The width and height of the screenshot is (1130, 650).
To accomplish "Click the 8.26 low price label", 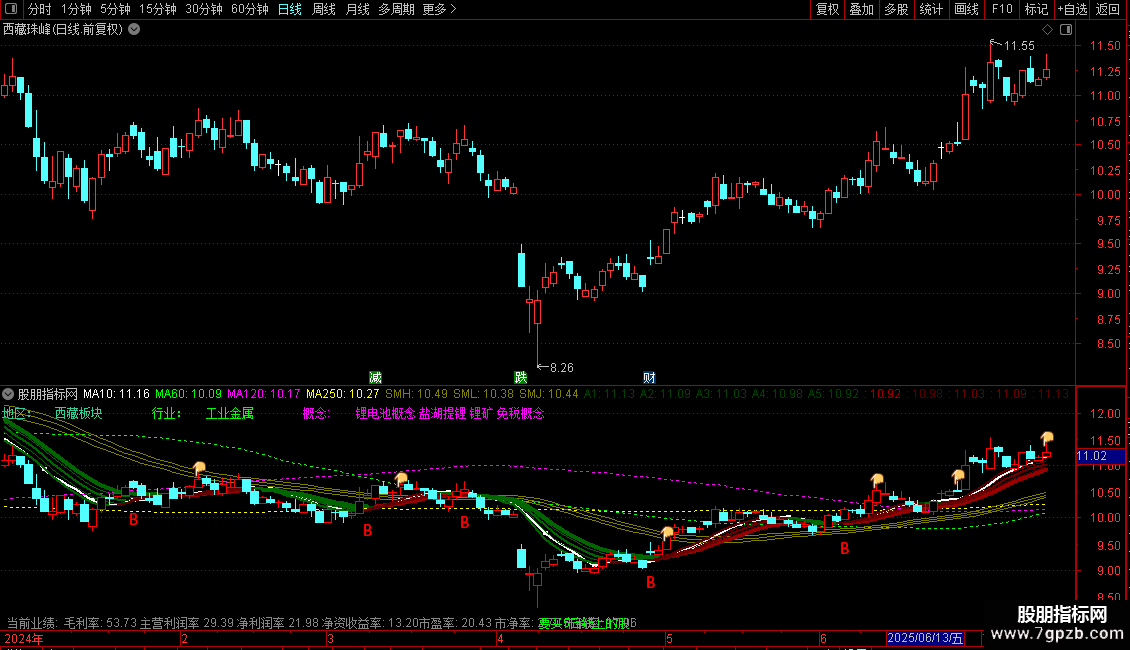I will (562, 368).
